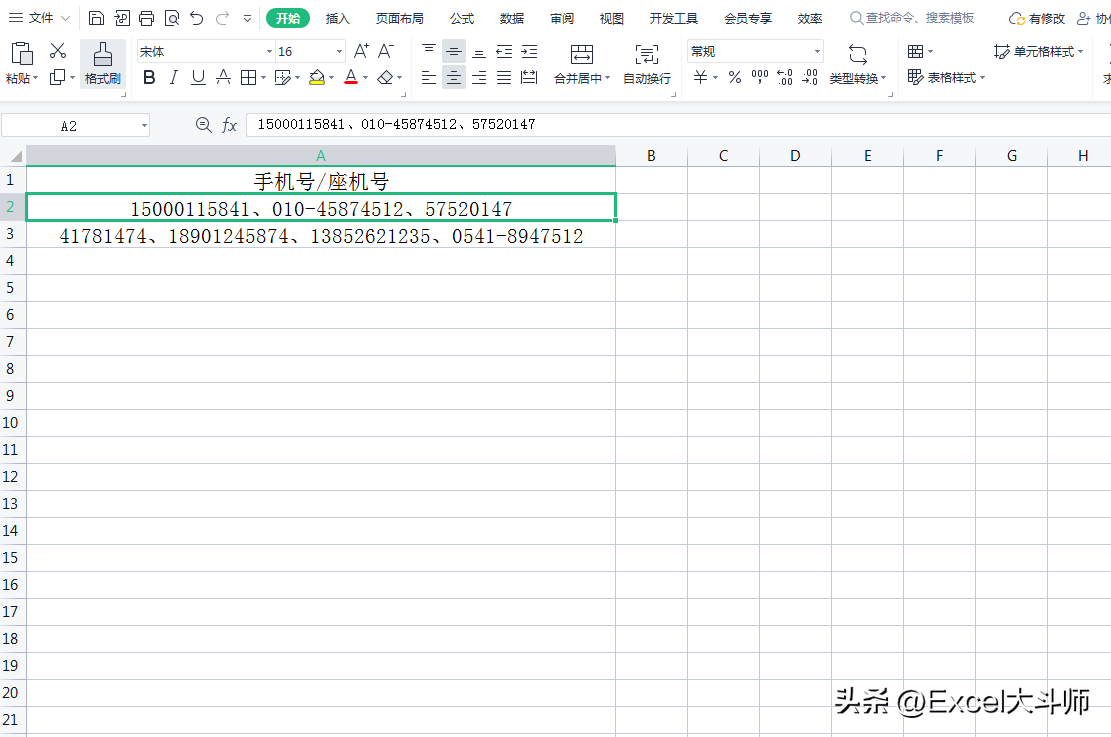Image resolution: width=1111 pixels, height=737 pixels.
Task: Decrease decimal places
Action: point(810,77)
